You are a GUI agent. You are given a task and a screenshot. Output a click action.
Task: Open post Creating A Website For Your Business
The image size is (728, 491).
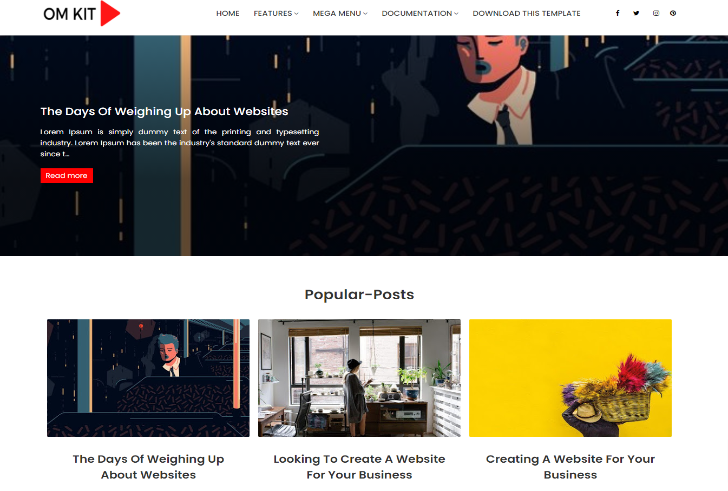pos(570,467)
